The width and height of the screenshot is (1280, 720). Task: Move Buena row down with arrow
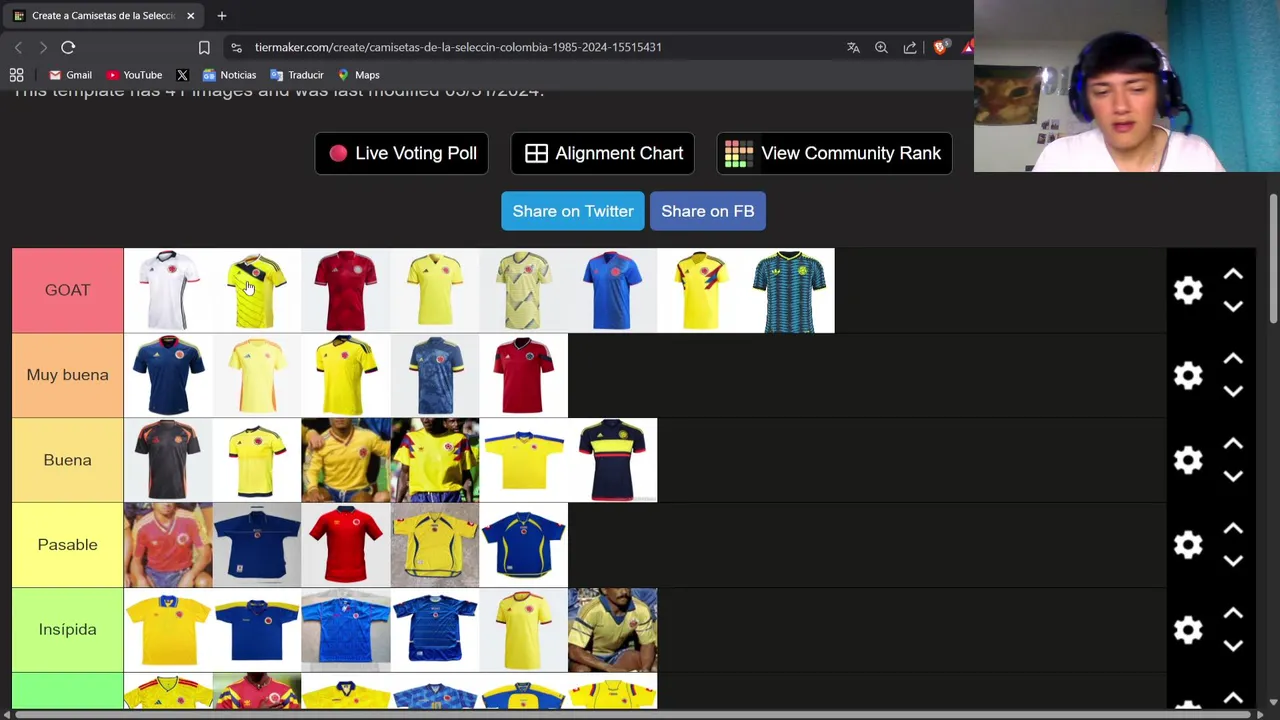[1233, 476]
